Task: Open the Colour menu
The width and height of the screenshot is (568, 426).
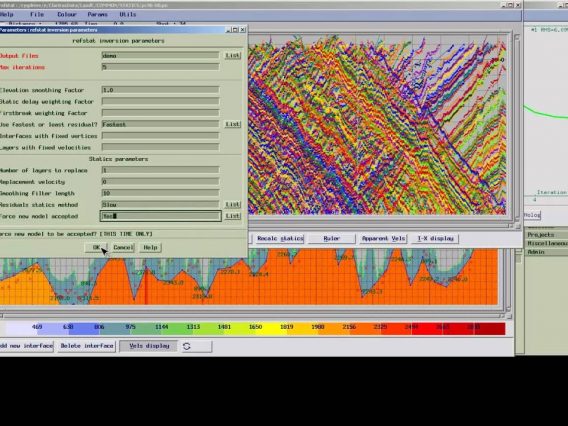Action: pyautogui.click(x=67, y=14)
